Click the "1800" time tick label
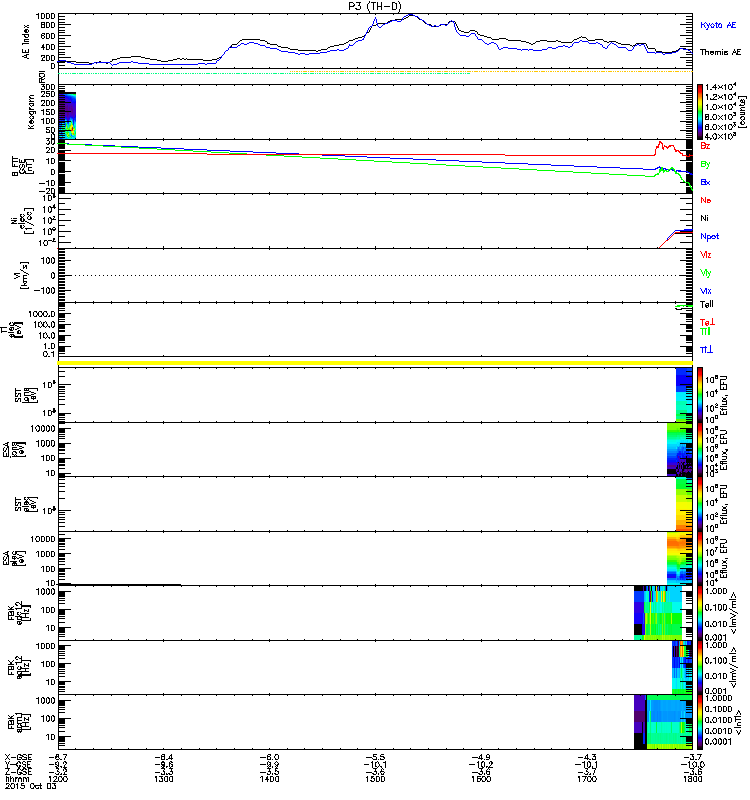This screenshot has height=800, width=750. [x=692, y=779]
